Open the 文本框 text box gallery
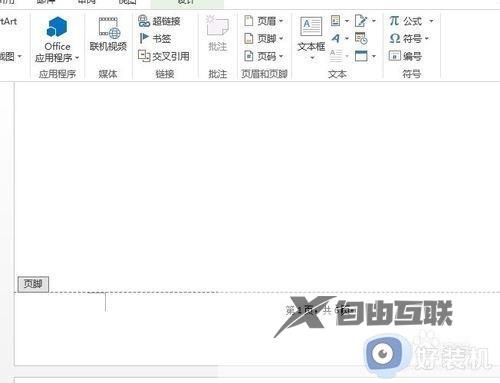The image size is (500, 383). pyautogui.click(x=311, y=38)
